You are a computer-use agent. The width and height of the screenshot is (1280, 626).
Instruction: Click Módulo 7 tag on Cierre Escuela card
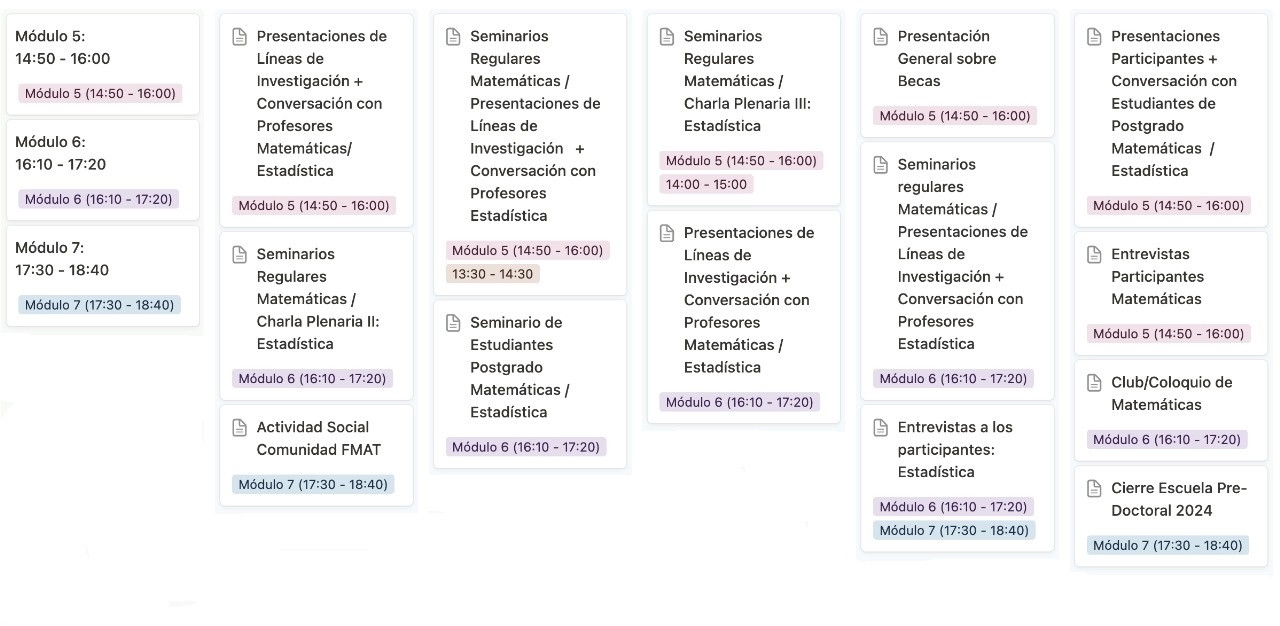(x=1168, y=545)
